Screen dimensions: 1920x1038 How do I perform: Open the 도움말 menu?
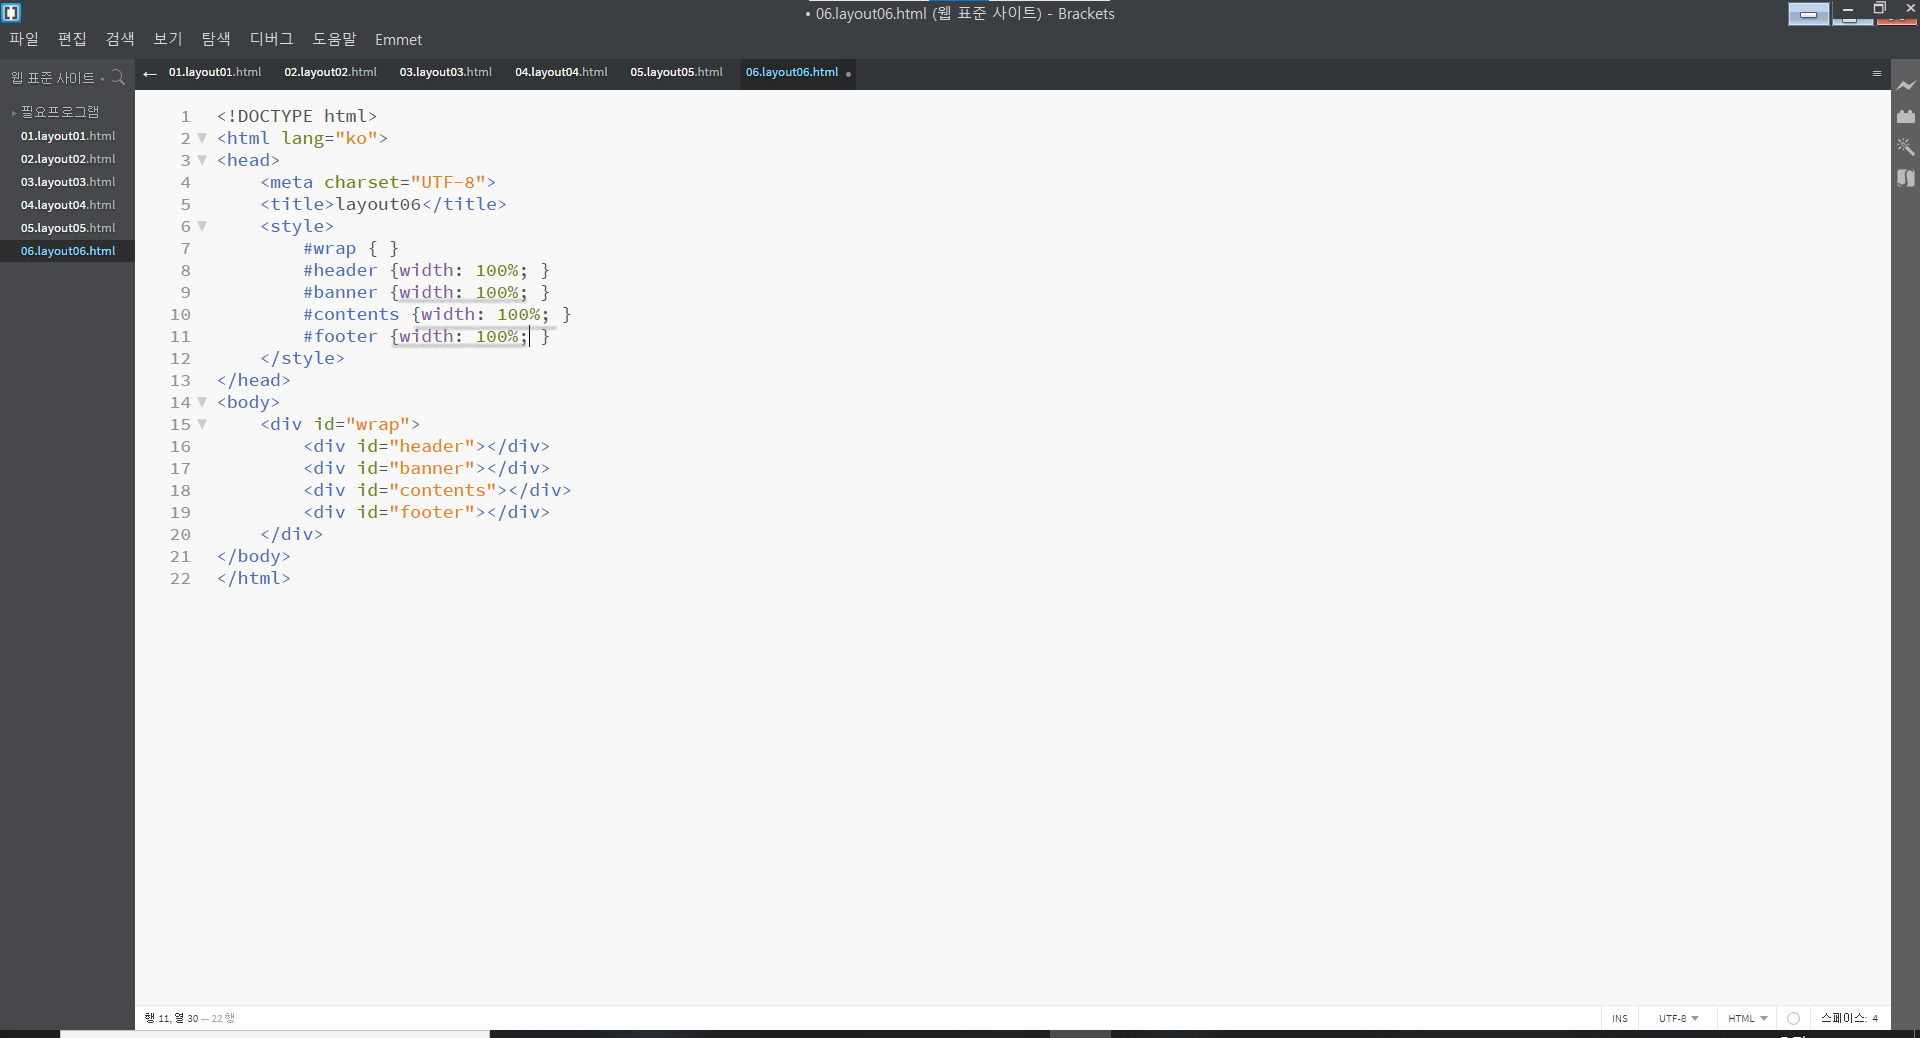click(x=334, y=39)
